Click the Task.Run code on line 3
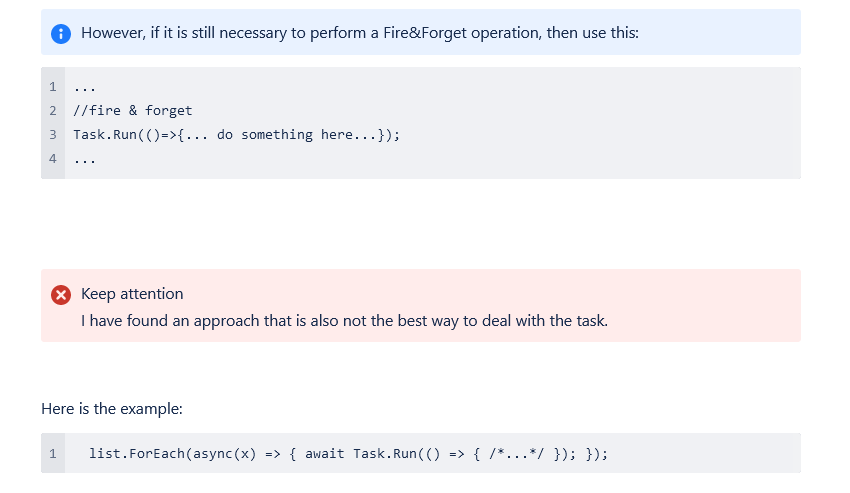The image size is (850, 493). tap(236, 135)
